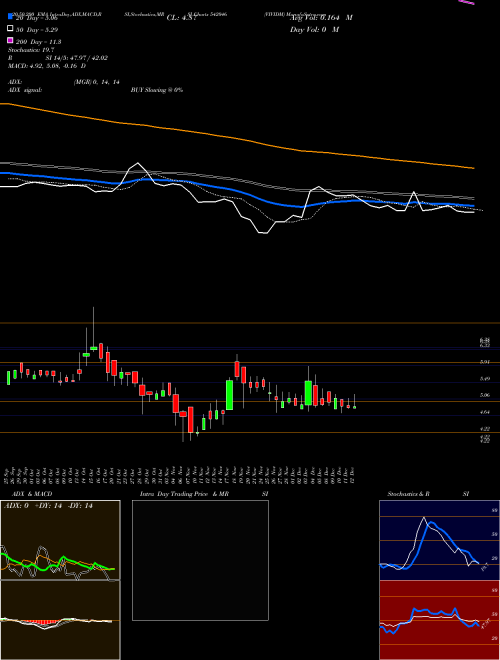Click the 'ADX signal:' label
The image size is (500, 660).
[25, 90]
